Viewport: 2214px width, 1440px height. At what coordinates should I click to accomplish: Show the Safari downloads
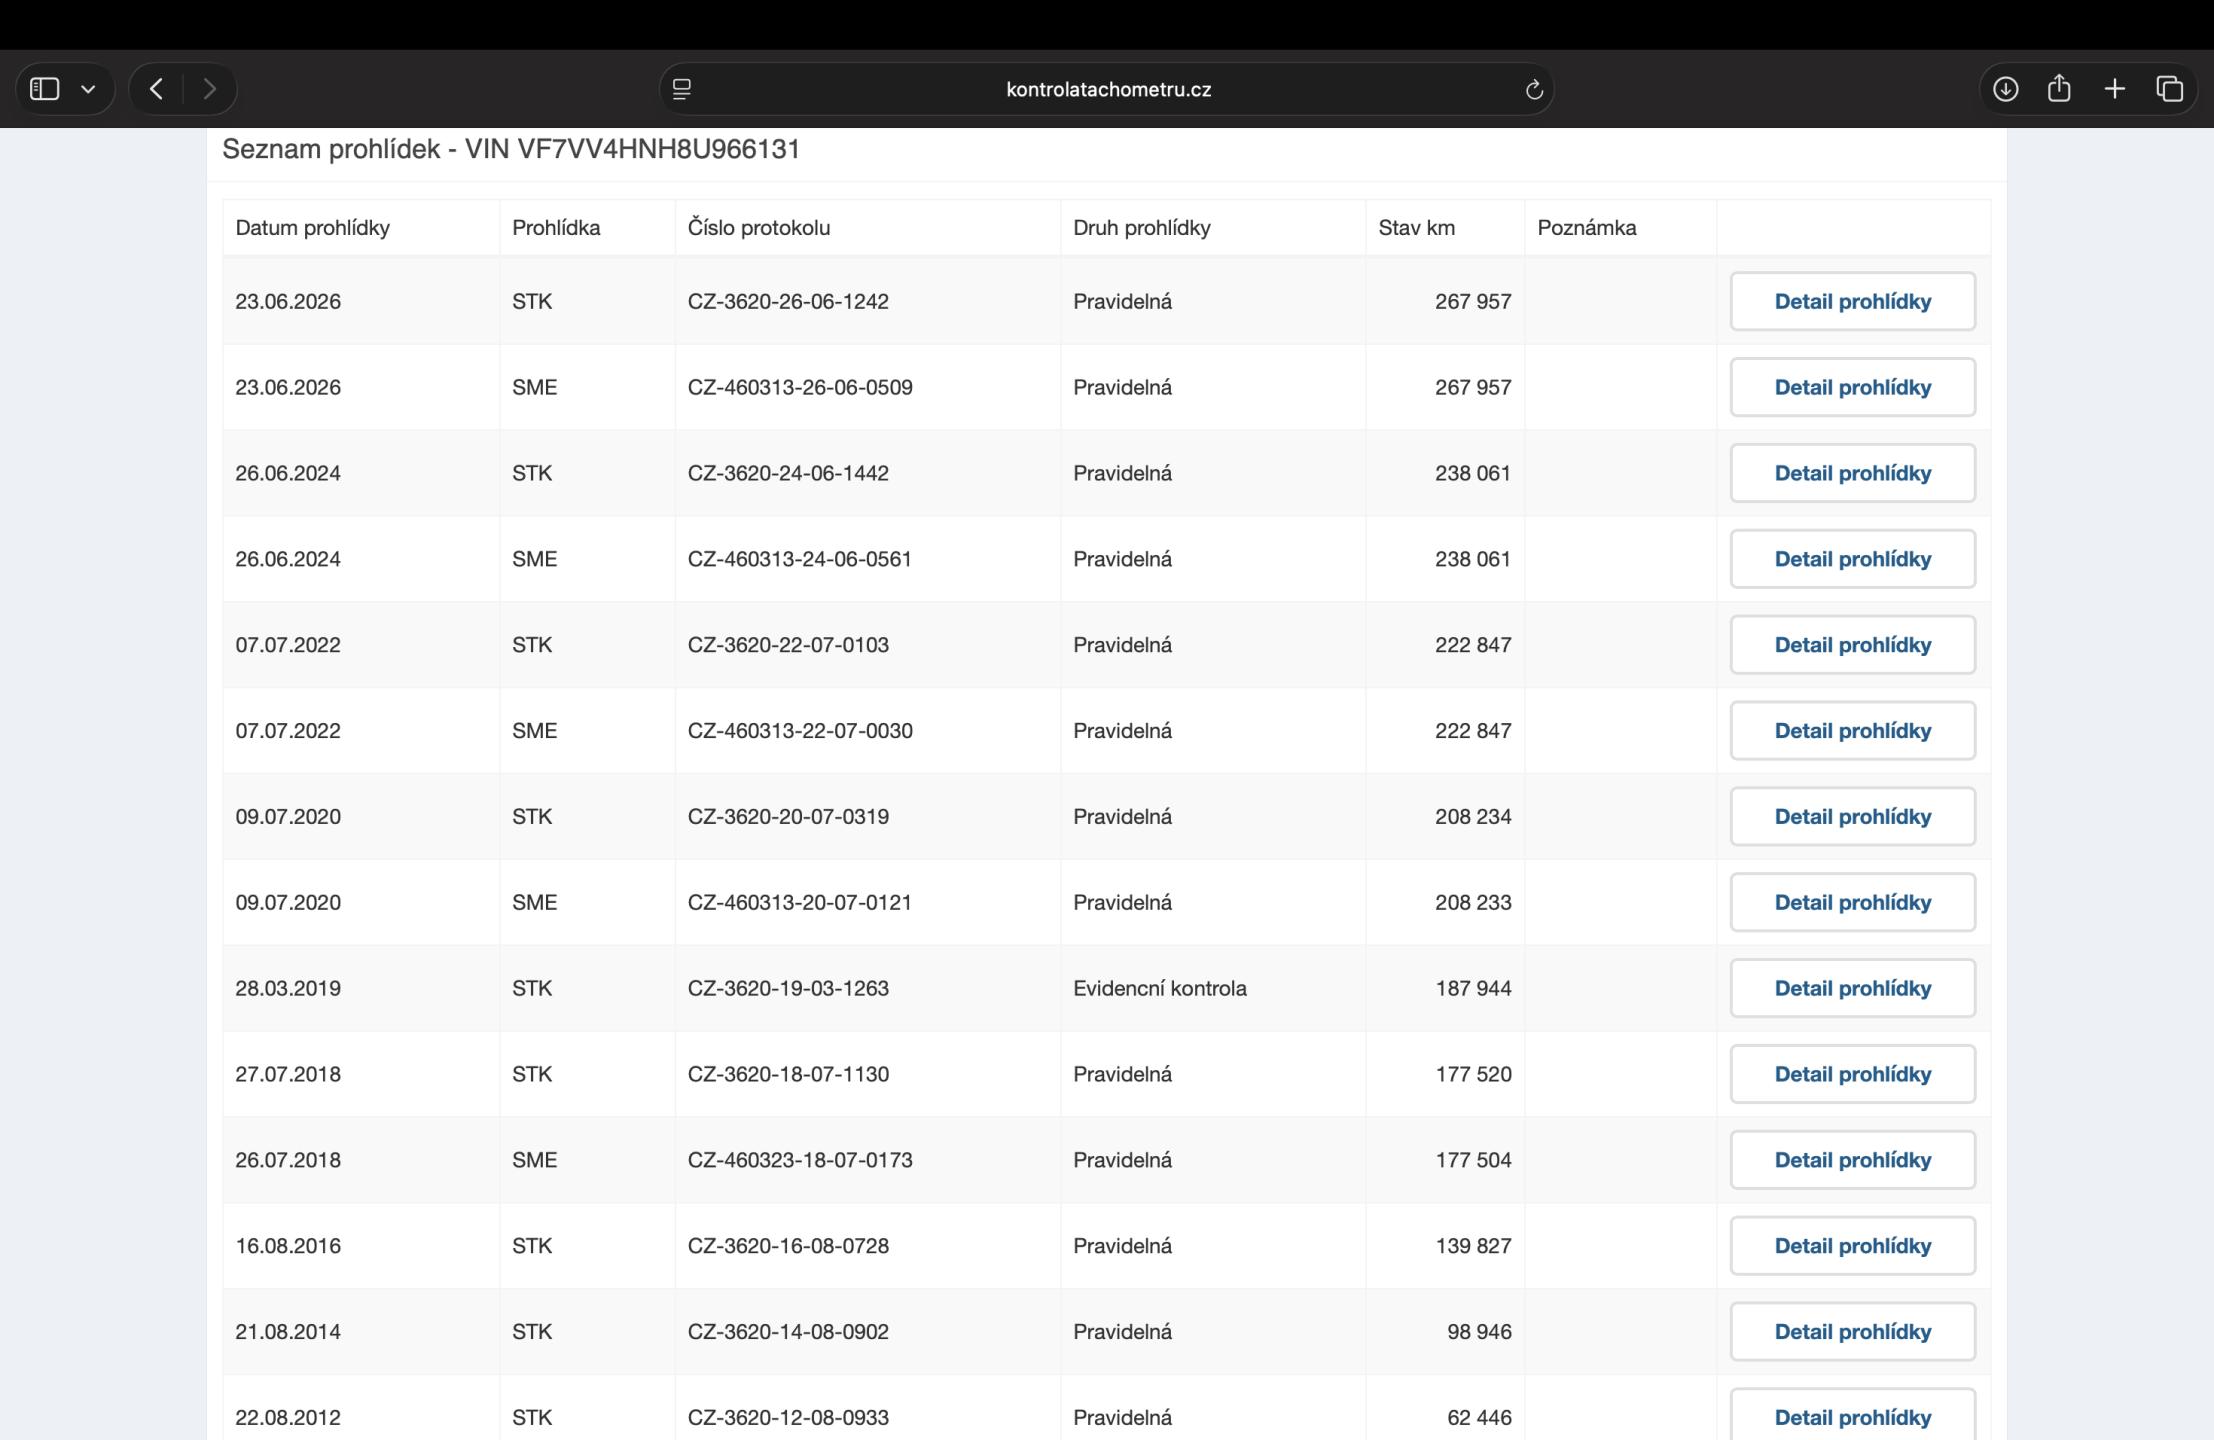2005,89
